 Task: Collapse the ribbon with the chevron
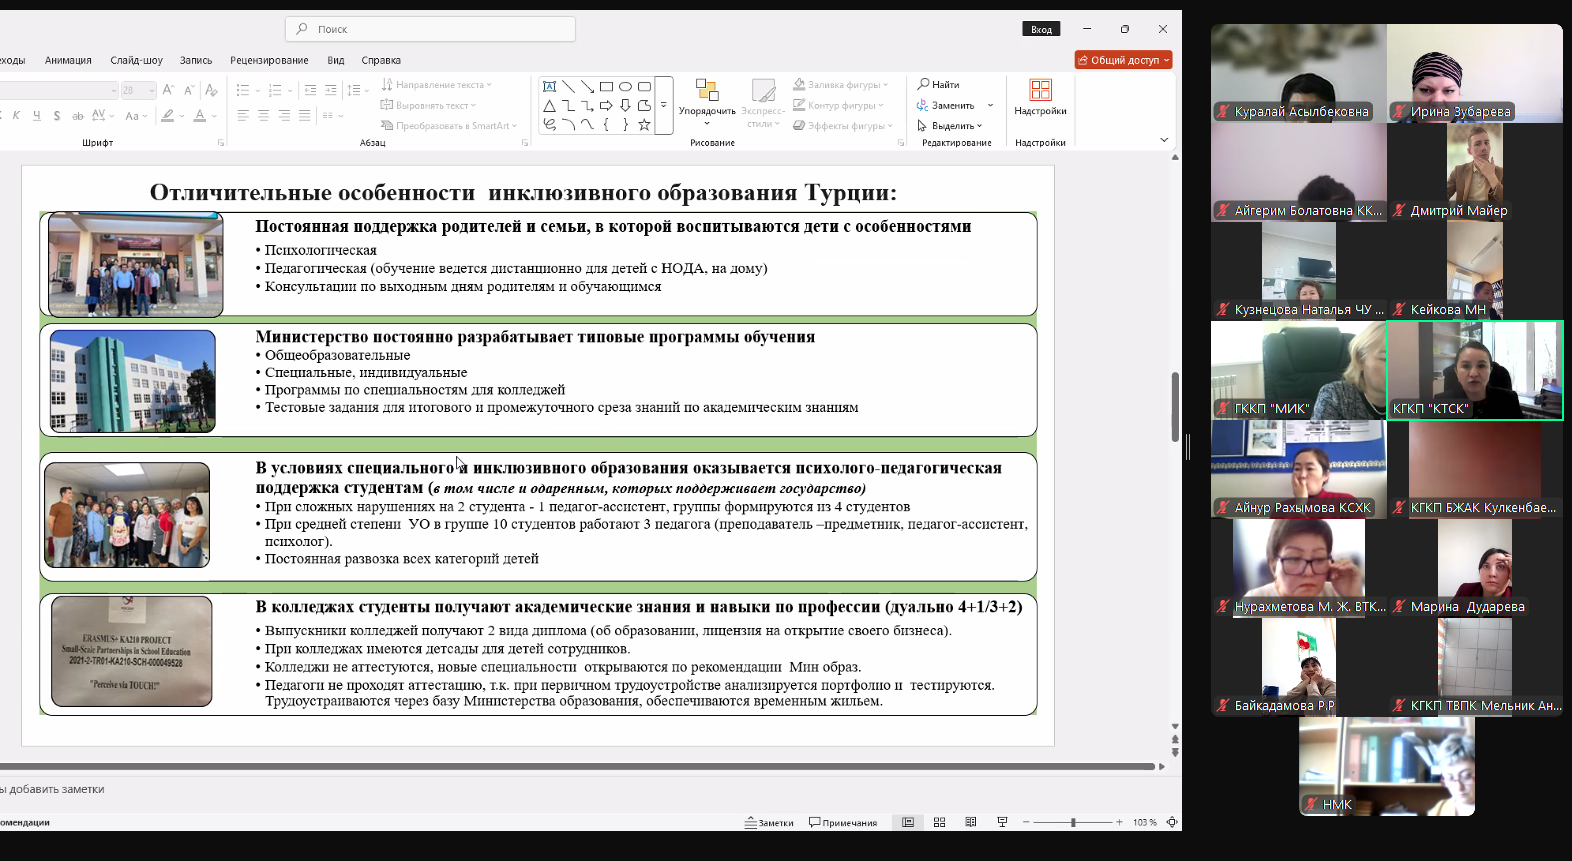point(1164,140)
